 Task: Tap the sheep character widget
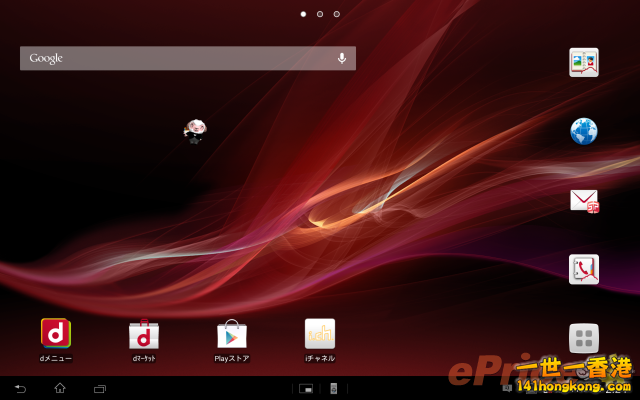click(195, 130)
